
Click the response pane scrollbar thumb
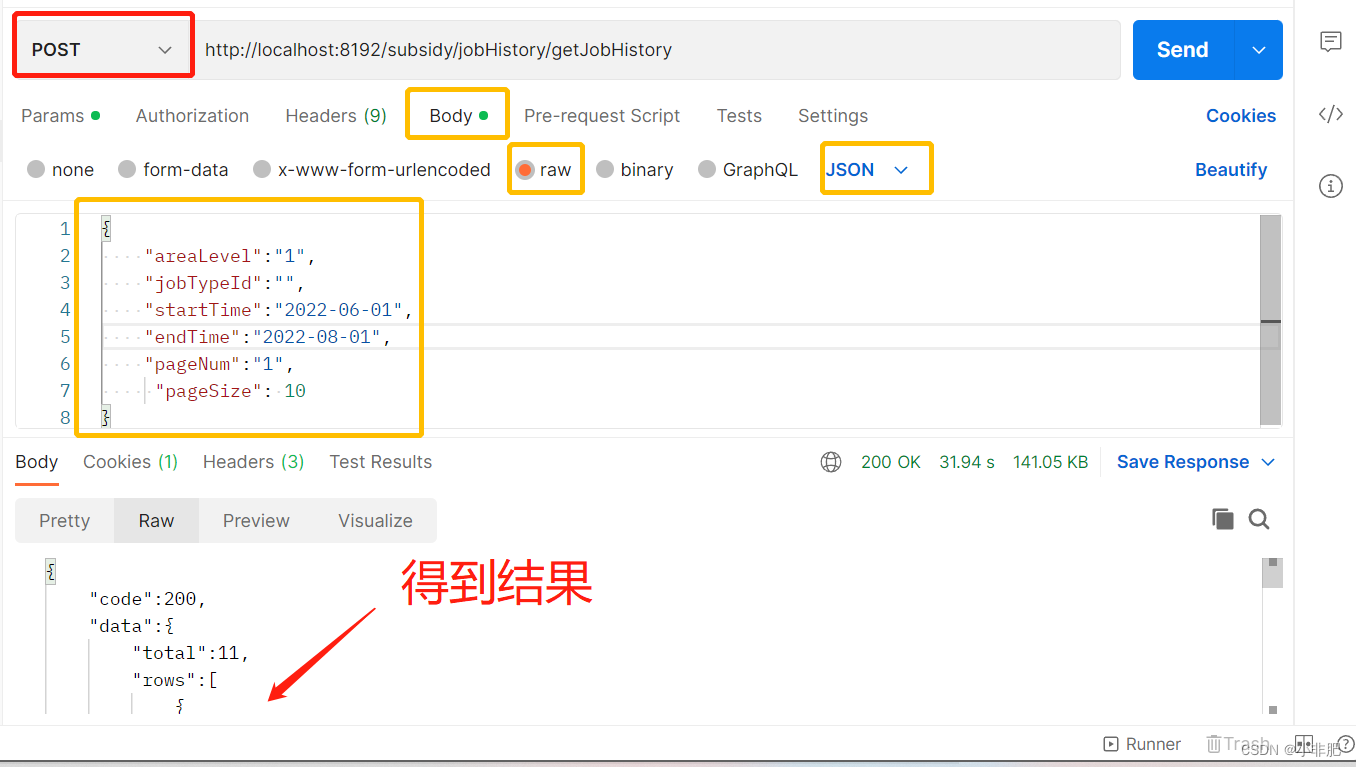1272,573
